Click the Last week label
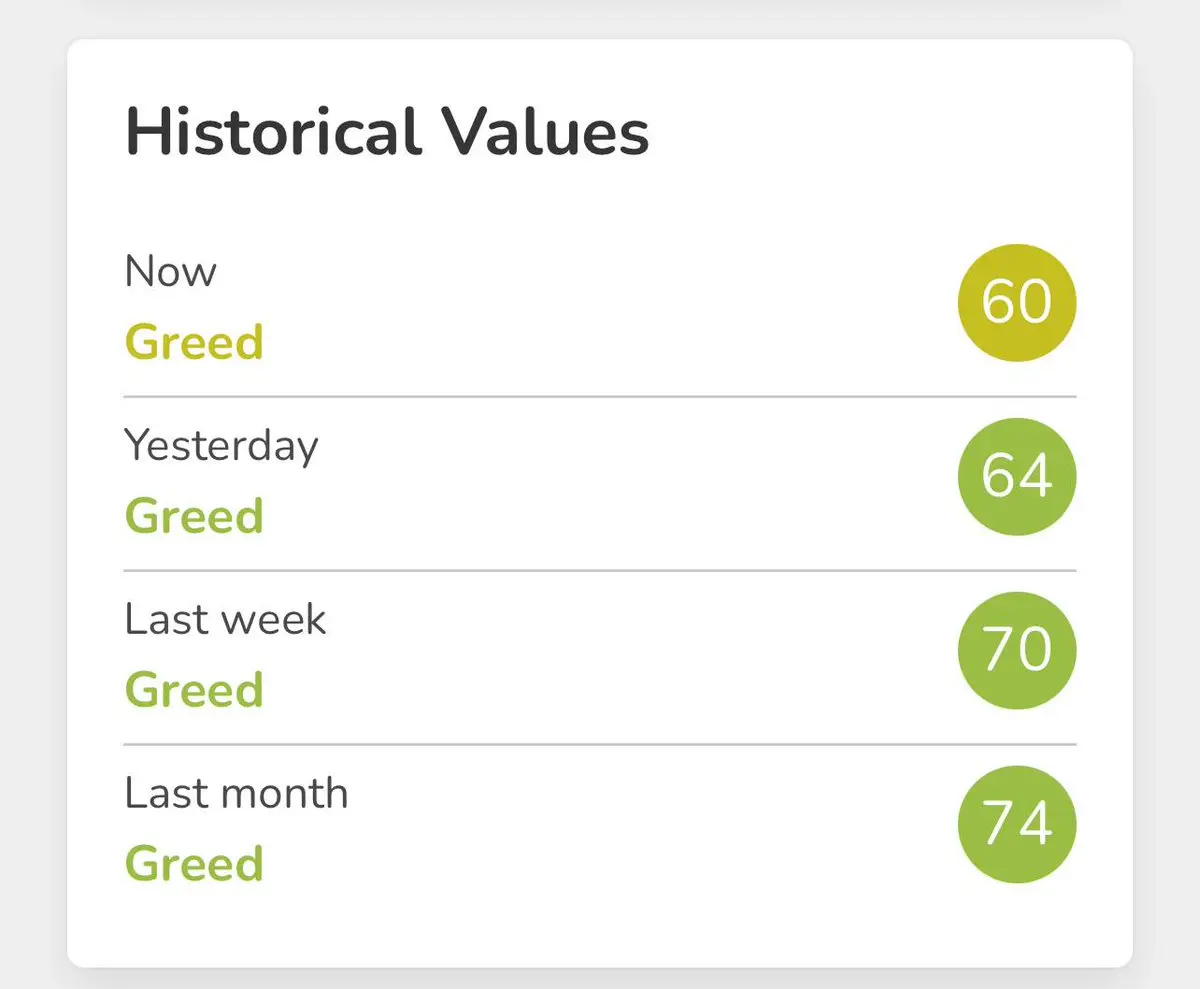Screen dimensions: 1200x989 pos(225,620)
